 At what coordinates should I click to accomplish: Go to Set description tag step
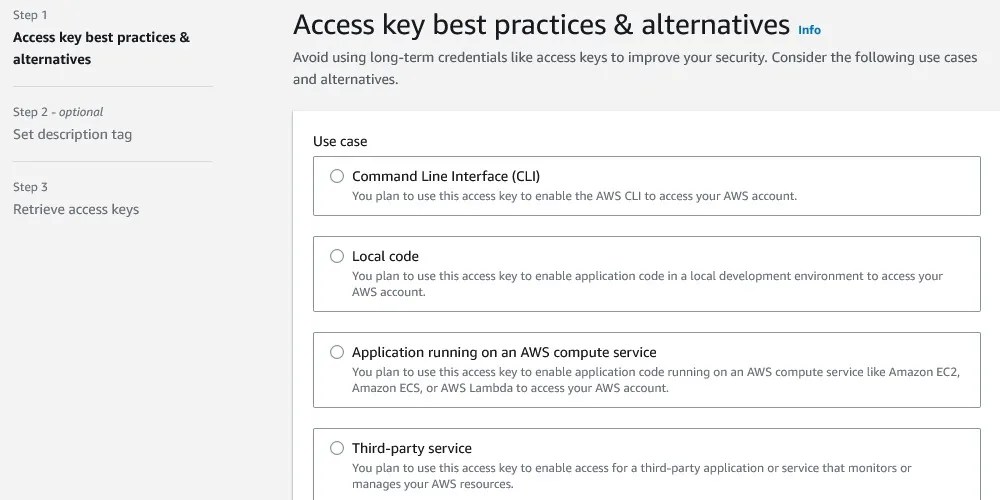click(x=72, y=134)
